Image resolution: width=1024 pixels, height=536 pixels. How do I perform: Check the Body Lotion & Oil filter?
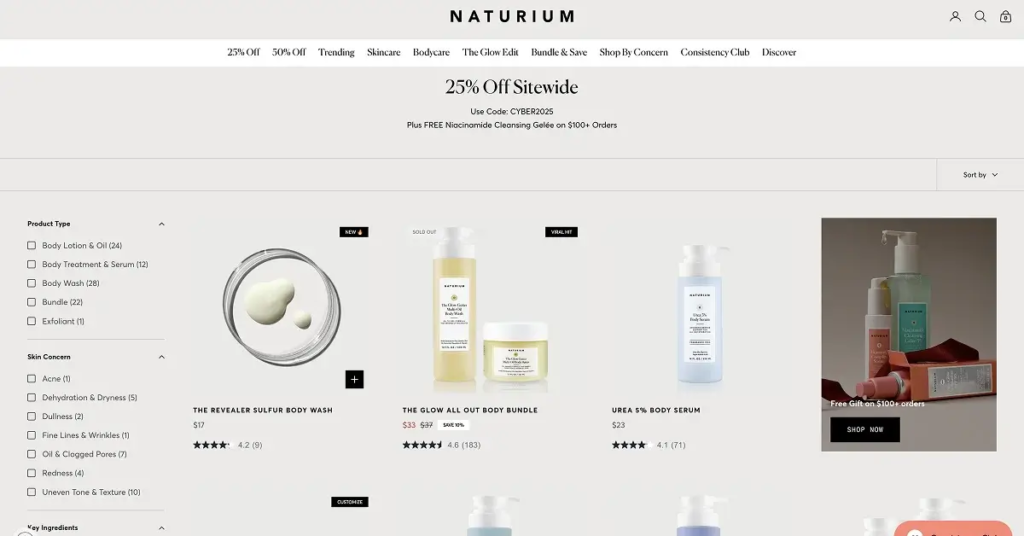(31, 245)
